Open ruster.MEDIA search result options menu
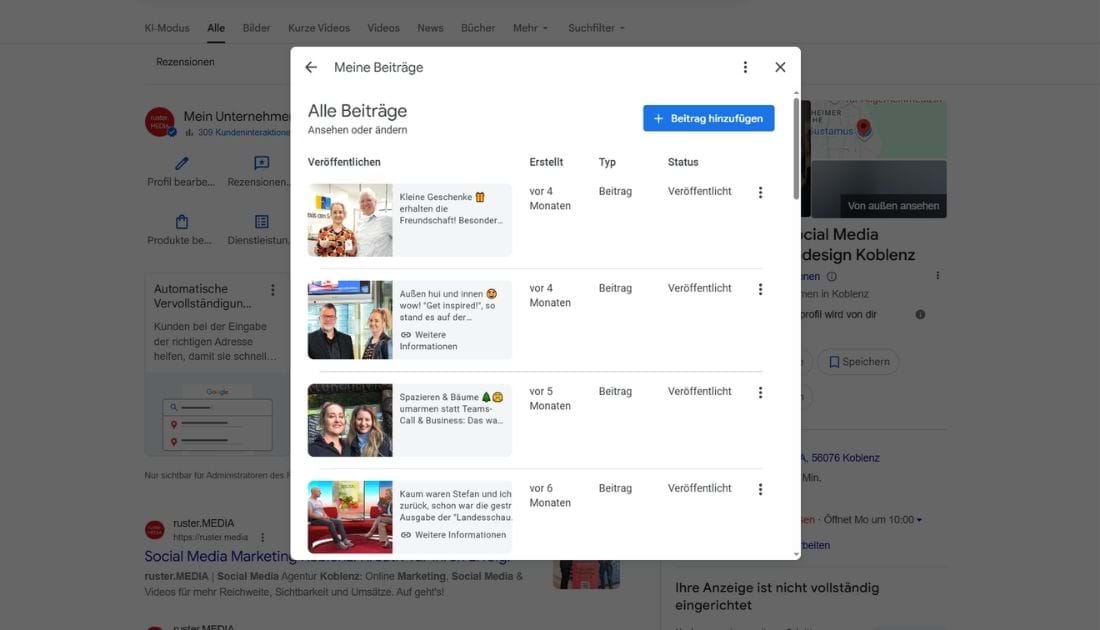 point(262,537)
